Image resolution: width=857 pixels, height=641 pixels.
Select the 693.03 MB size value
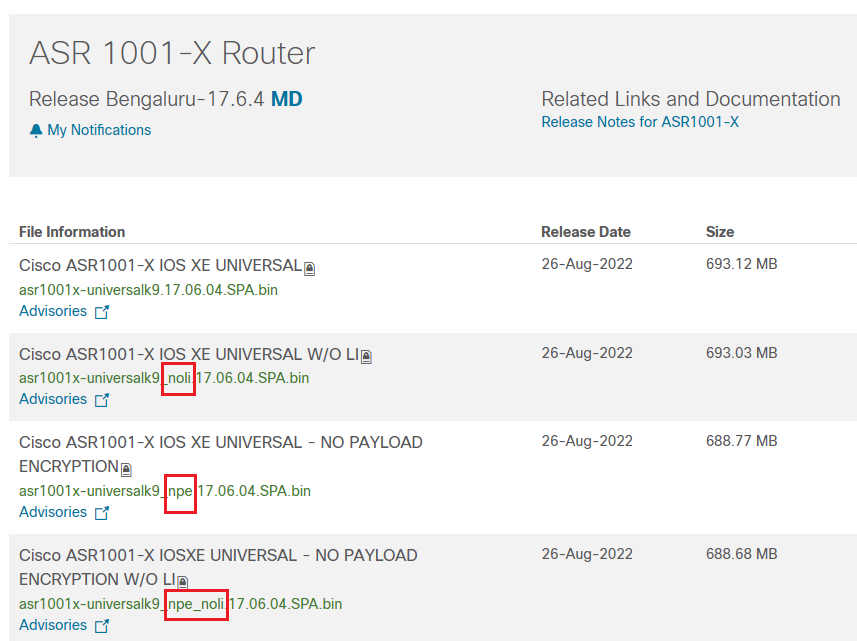pos(741,353)
